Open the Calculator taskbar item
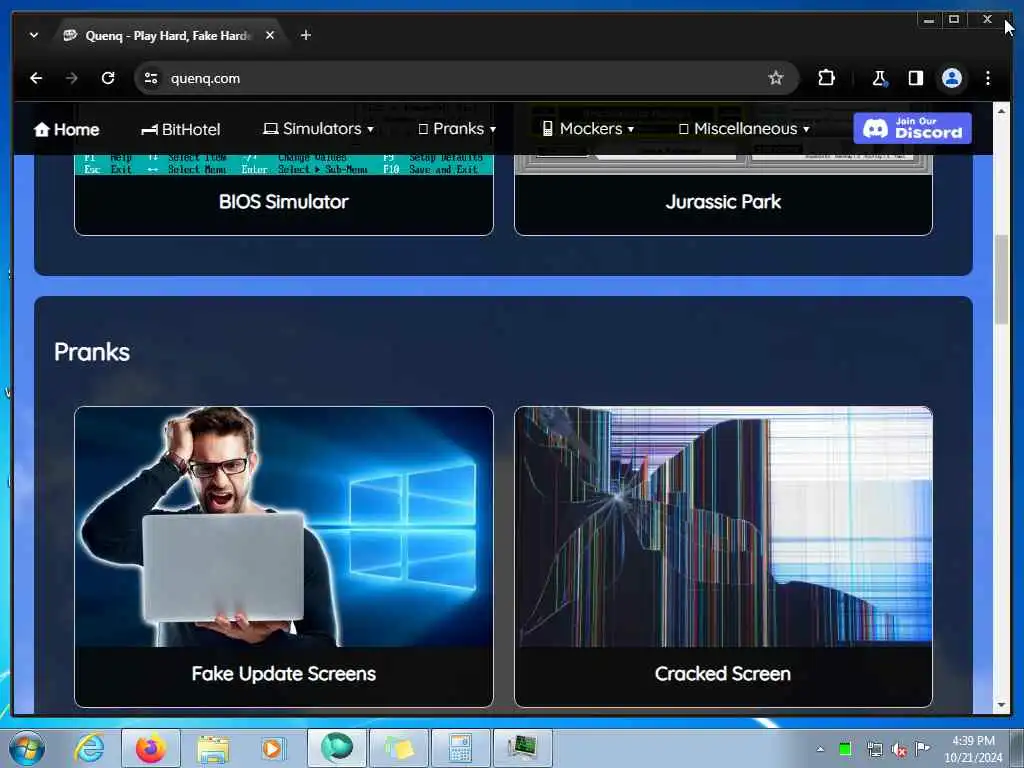The height and width of the screenshot is (768, 1024). 460,748
